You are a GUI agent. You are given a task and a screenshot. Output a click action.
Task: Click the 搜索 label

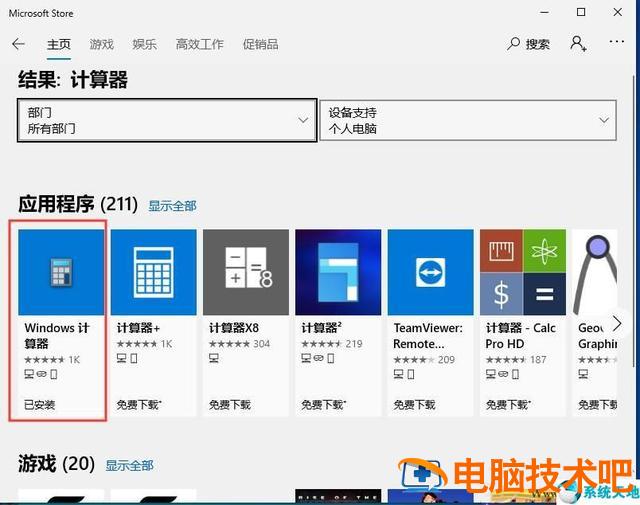click(x=538, y=44)
